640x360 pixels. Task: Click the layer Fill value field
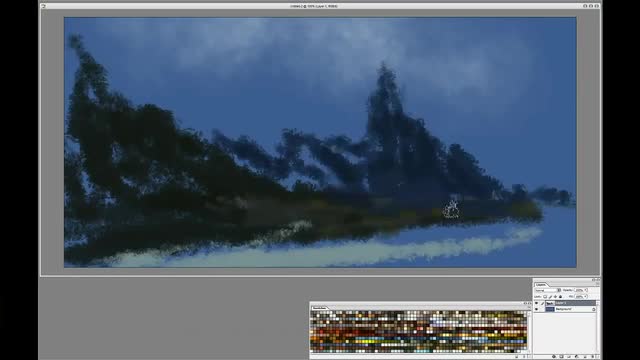coord(579,296)
